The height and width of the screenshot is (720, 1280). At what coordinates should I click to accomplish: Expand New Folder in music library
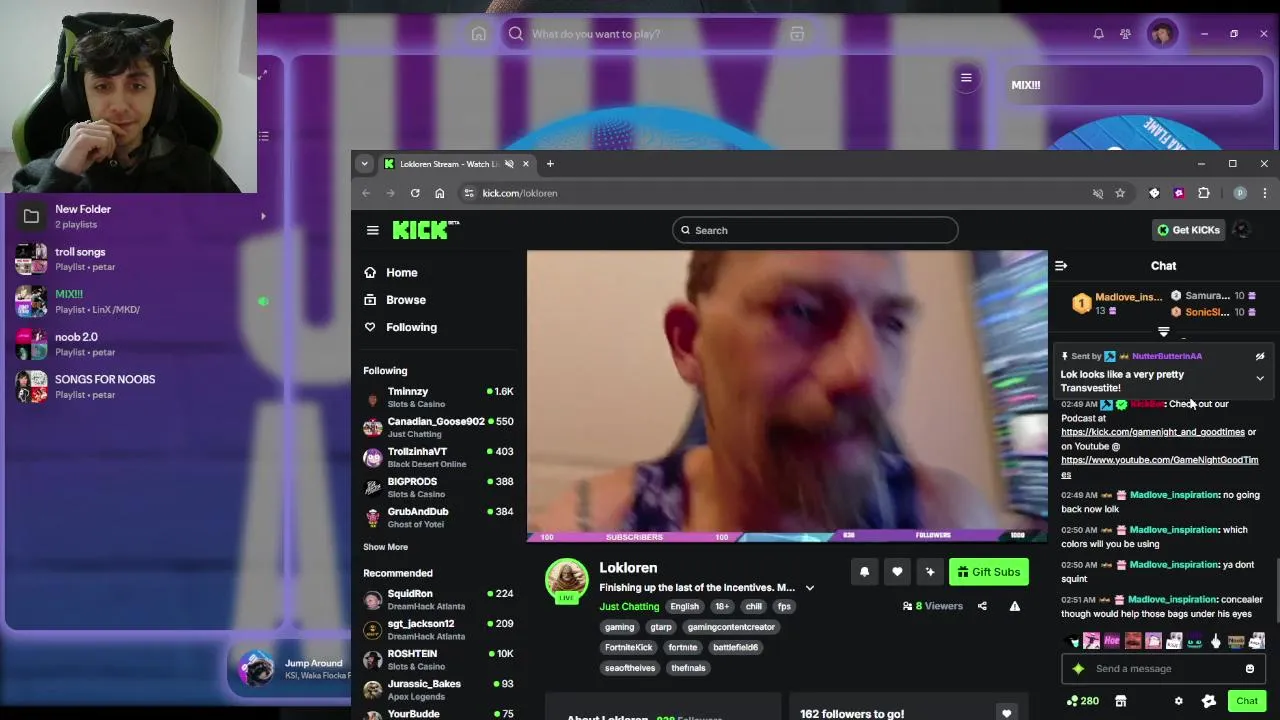click(263, 216)
